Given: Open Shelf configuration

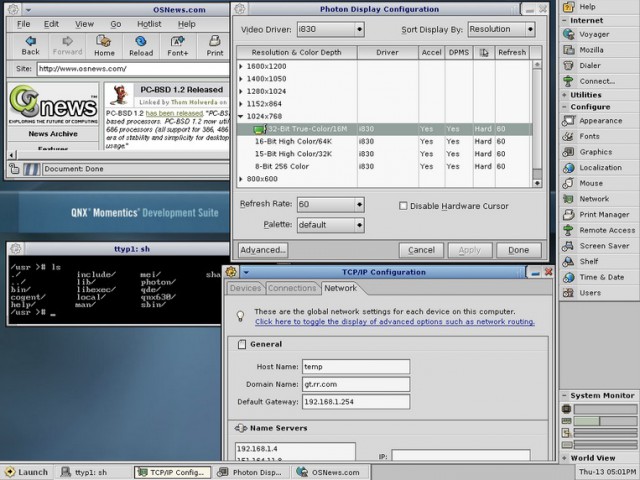Looking at the screenshot, I should click(x=589, y=262).
